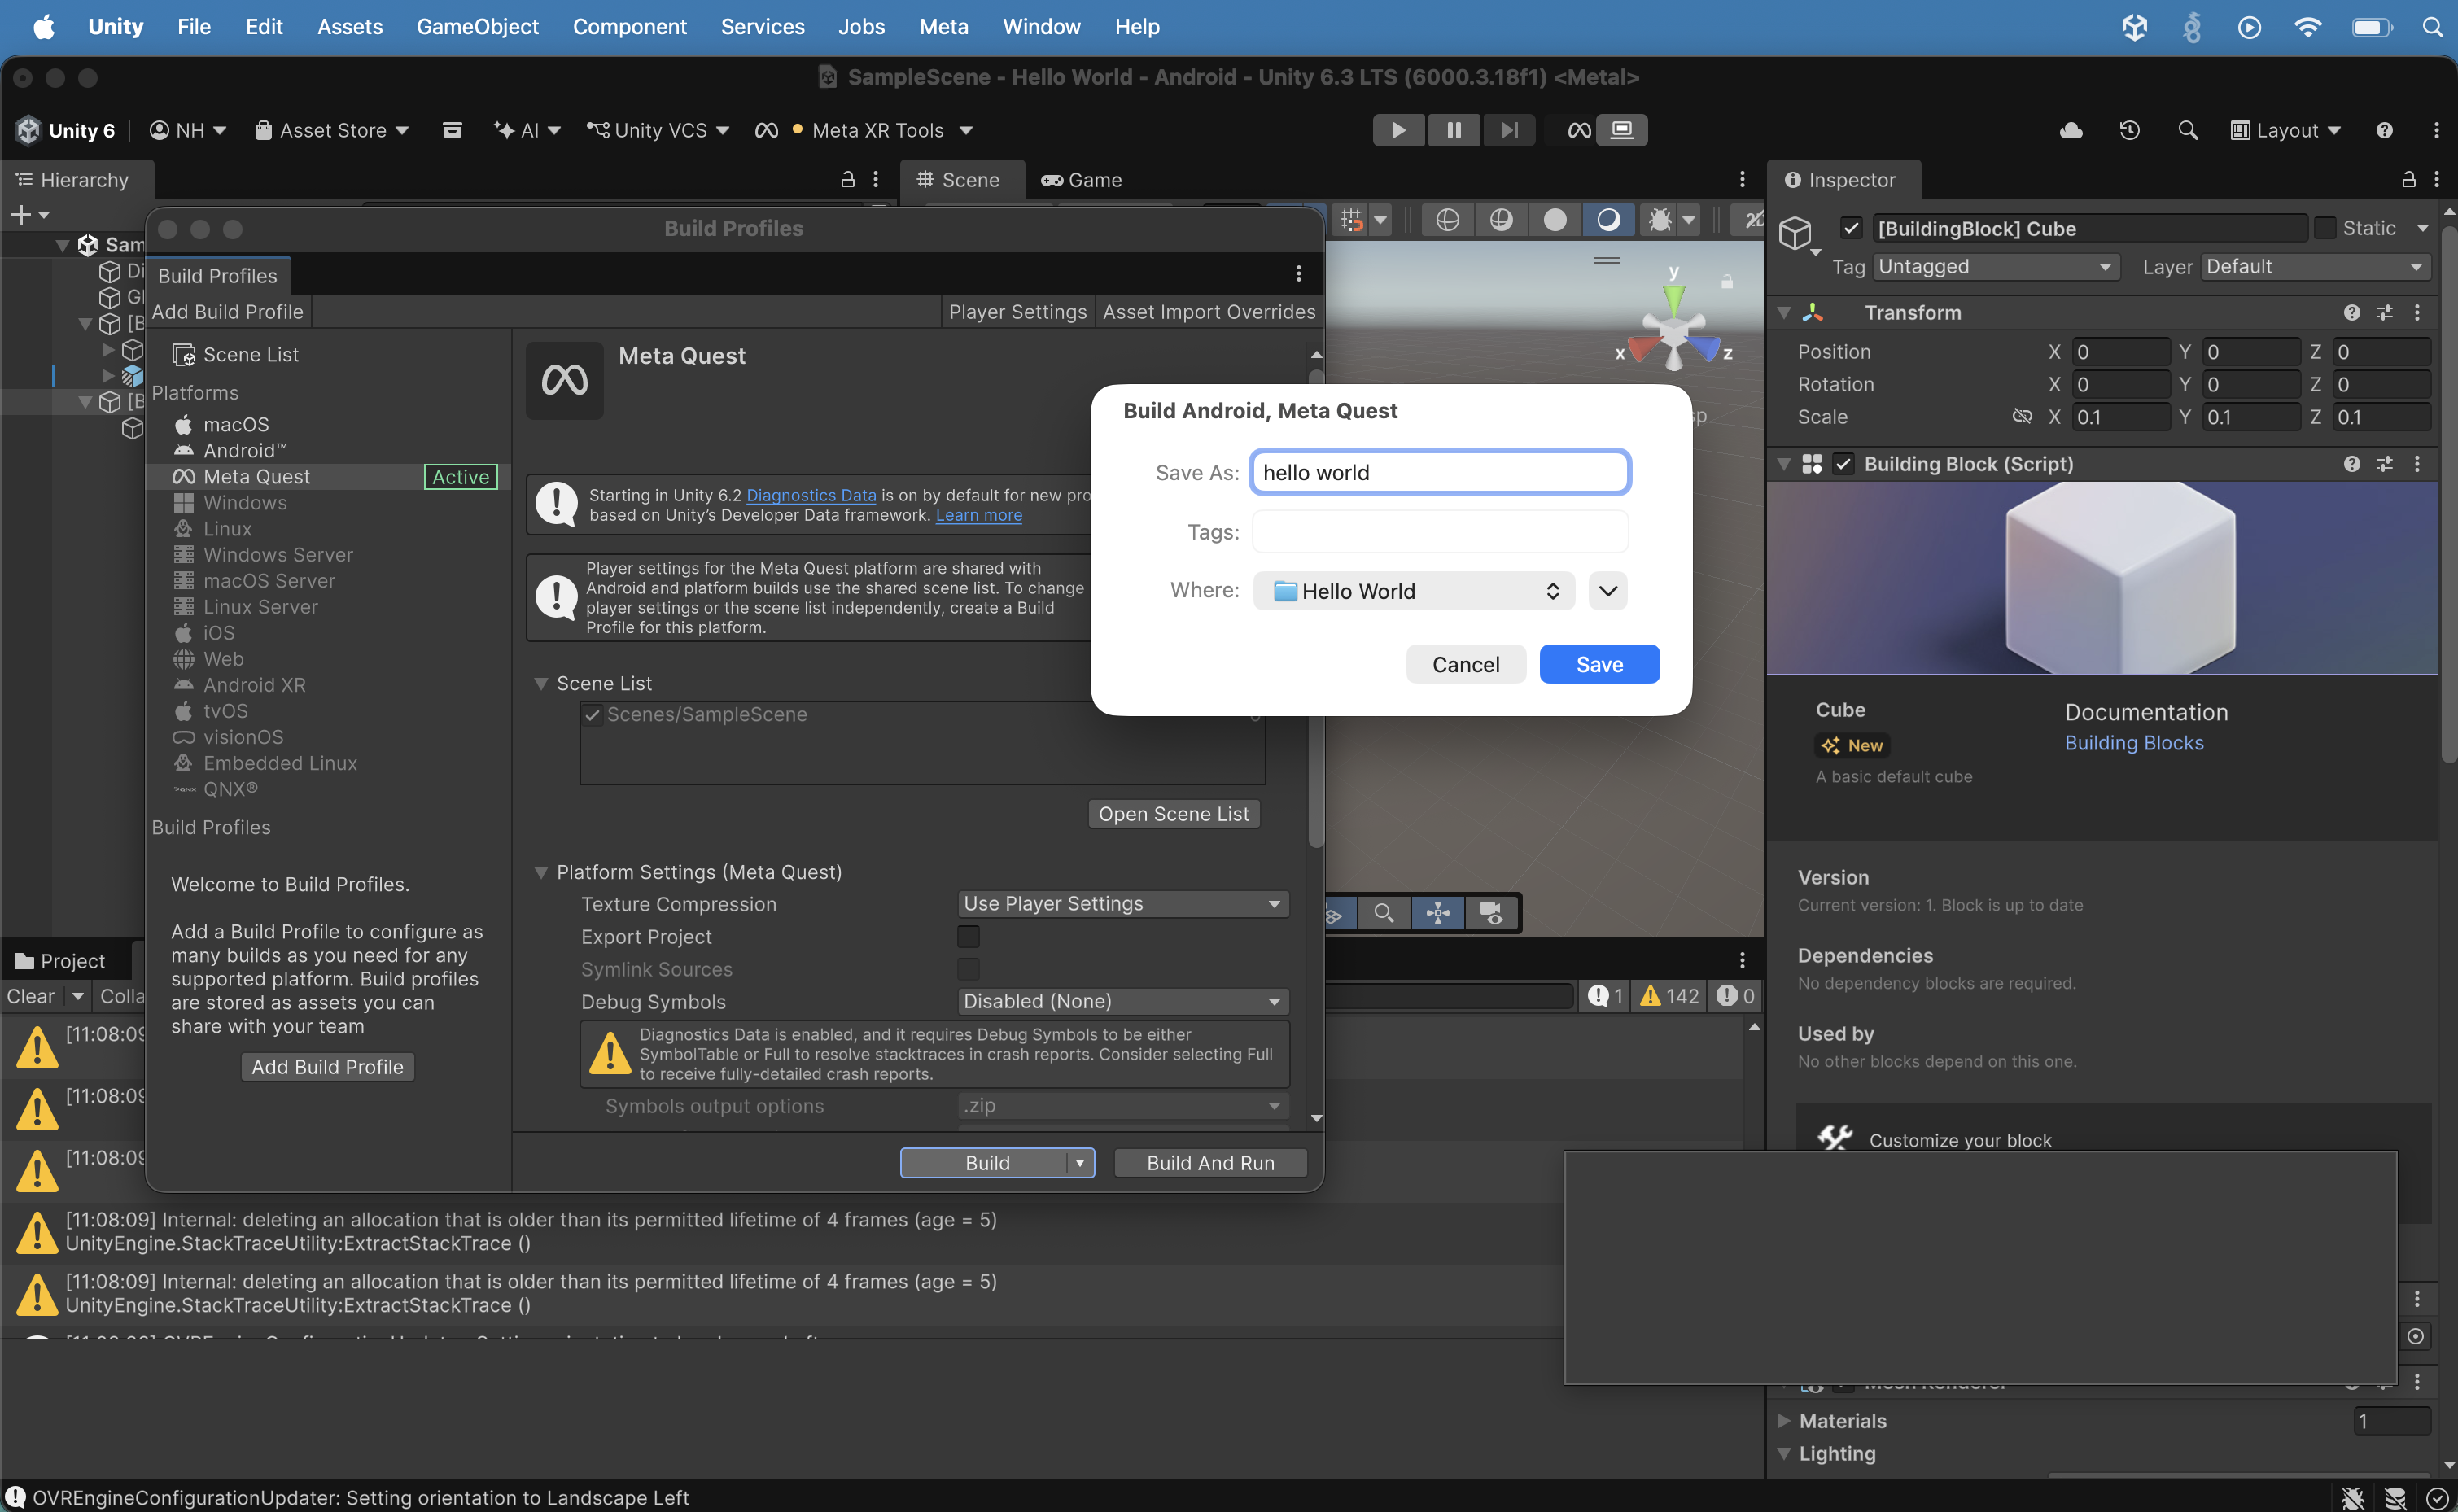Click the Save As filename field
Screen dimensions: 2458x1512
pos(1440,473)
